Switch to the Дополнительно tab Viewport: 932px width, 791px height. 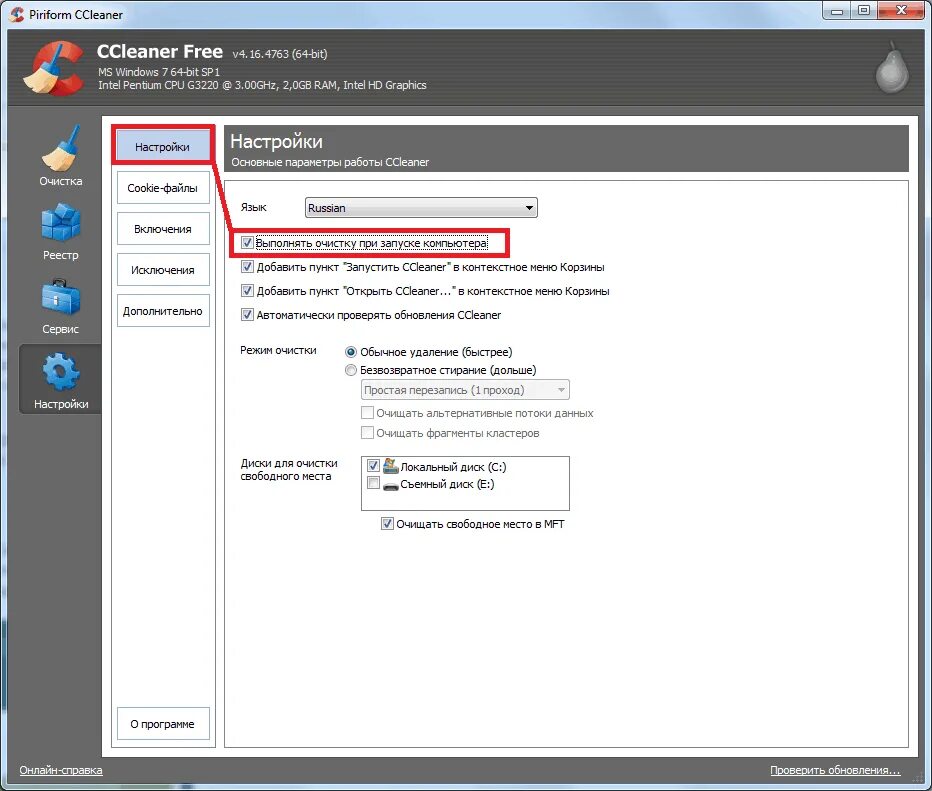(163, 311)
